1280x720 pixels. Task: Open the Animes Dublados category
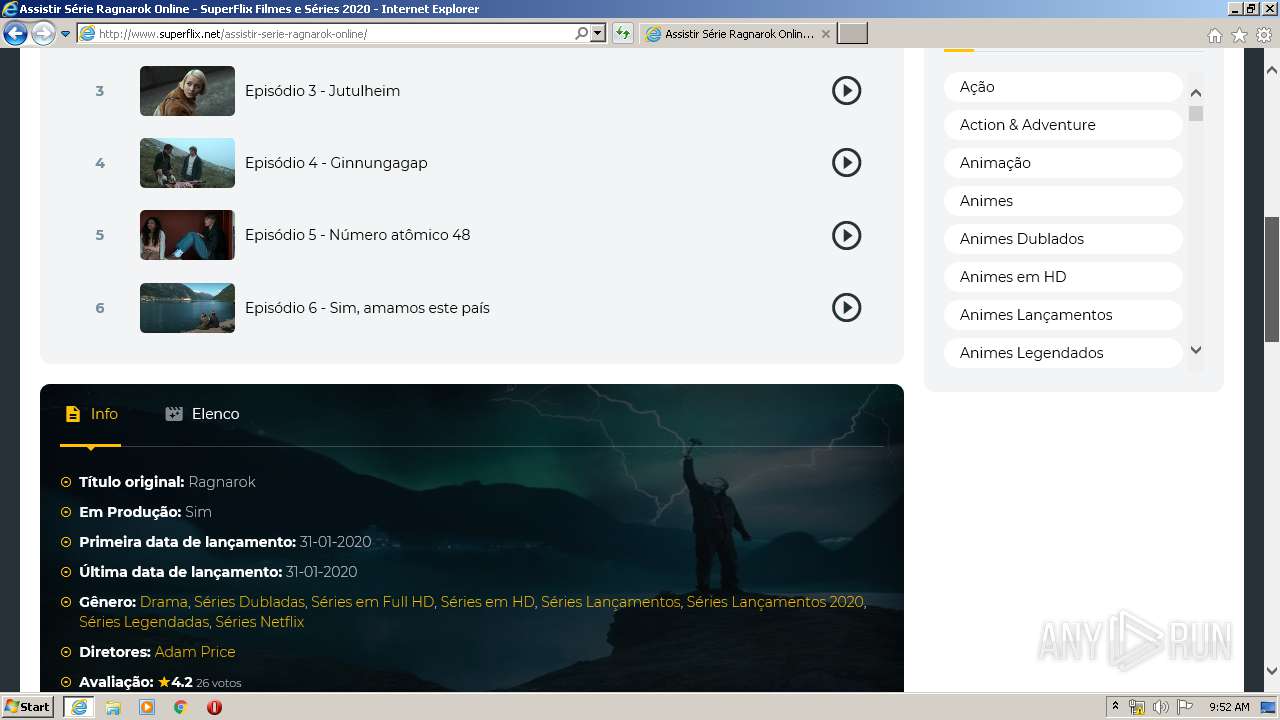click(x=1063, y=239)
